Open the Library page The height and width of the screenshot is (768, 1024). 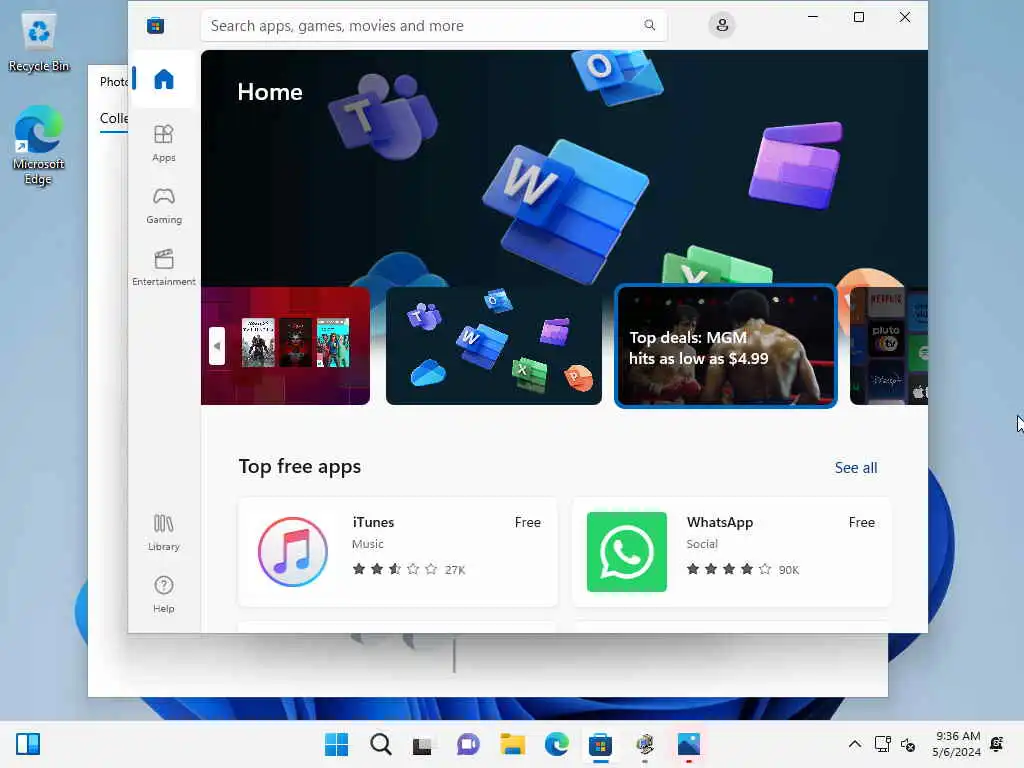click(164, 533)
